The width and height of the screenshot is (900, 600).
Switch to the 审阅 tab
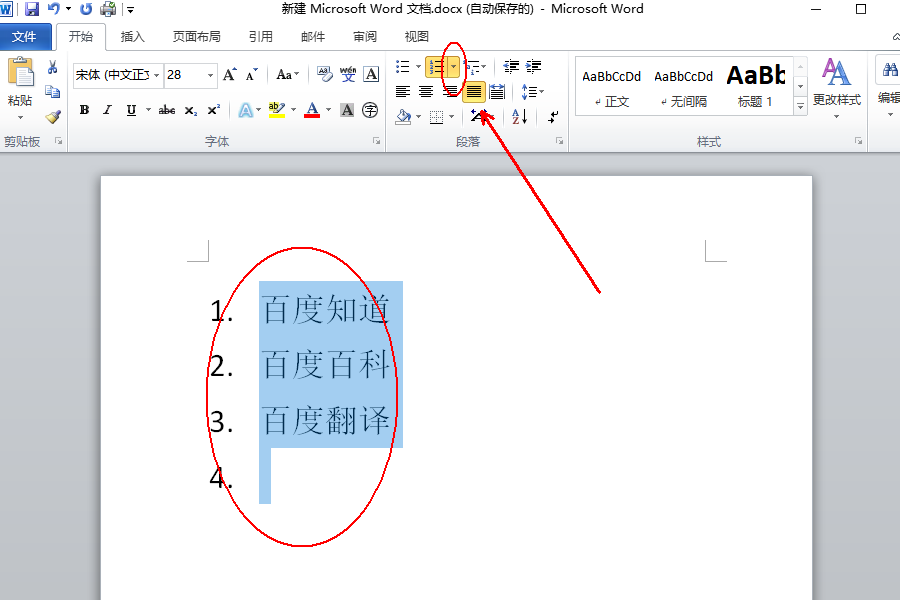click(365, 37)
